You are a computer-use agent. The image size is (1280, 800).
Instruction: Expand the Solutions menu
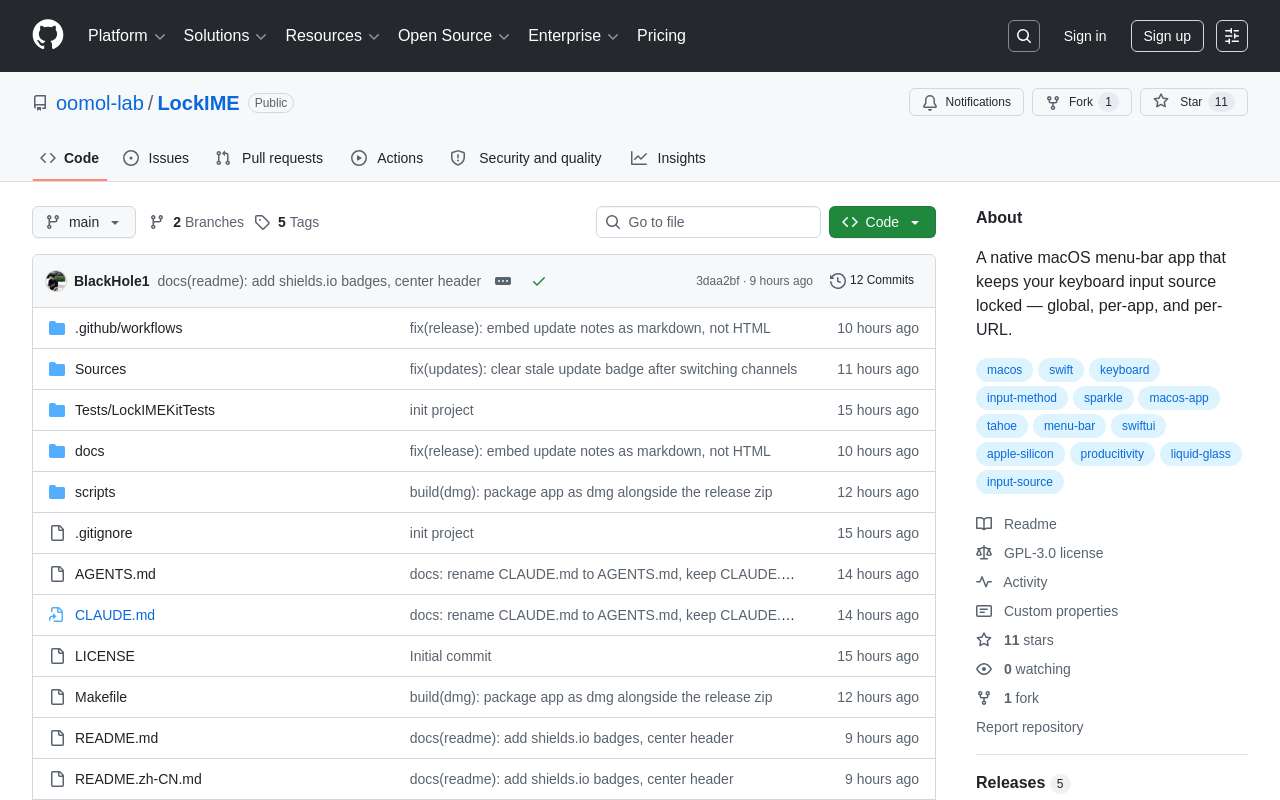[x=225, y=36]
